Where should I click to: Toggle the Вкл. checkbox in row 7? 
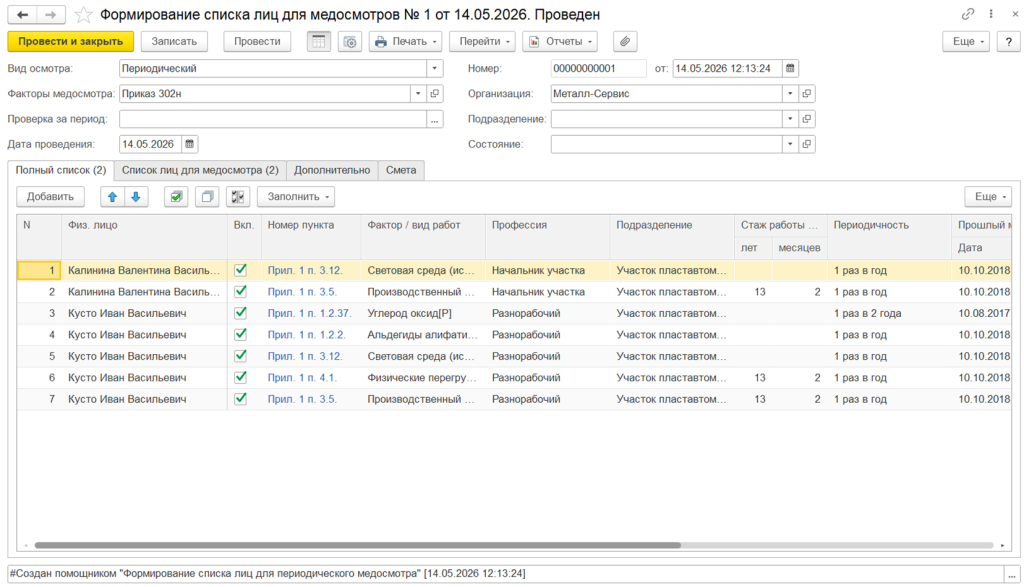pyautogui.click(x=241, y=398)
